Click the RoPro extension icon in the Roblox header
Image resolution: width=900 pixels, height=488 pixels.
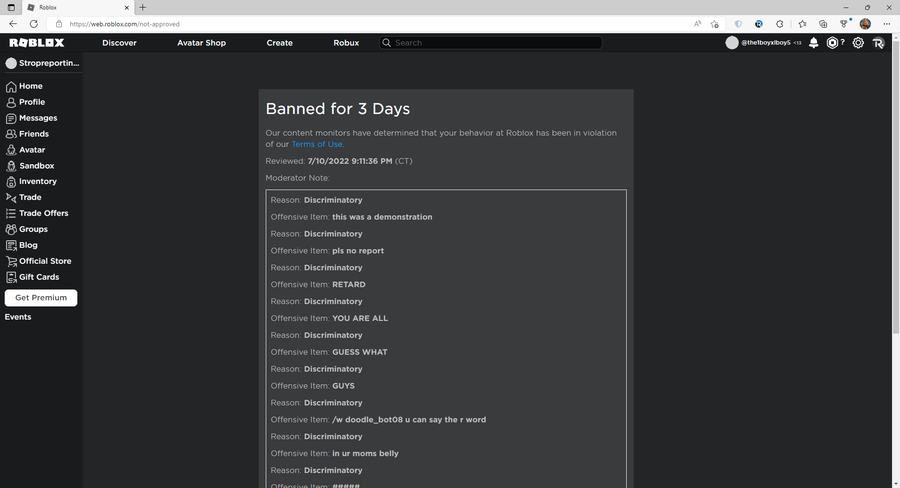878,43
